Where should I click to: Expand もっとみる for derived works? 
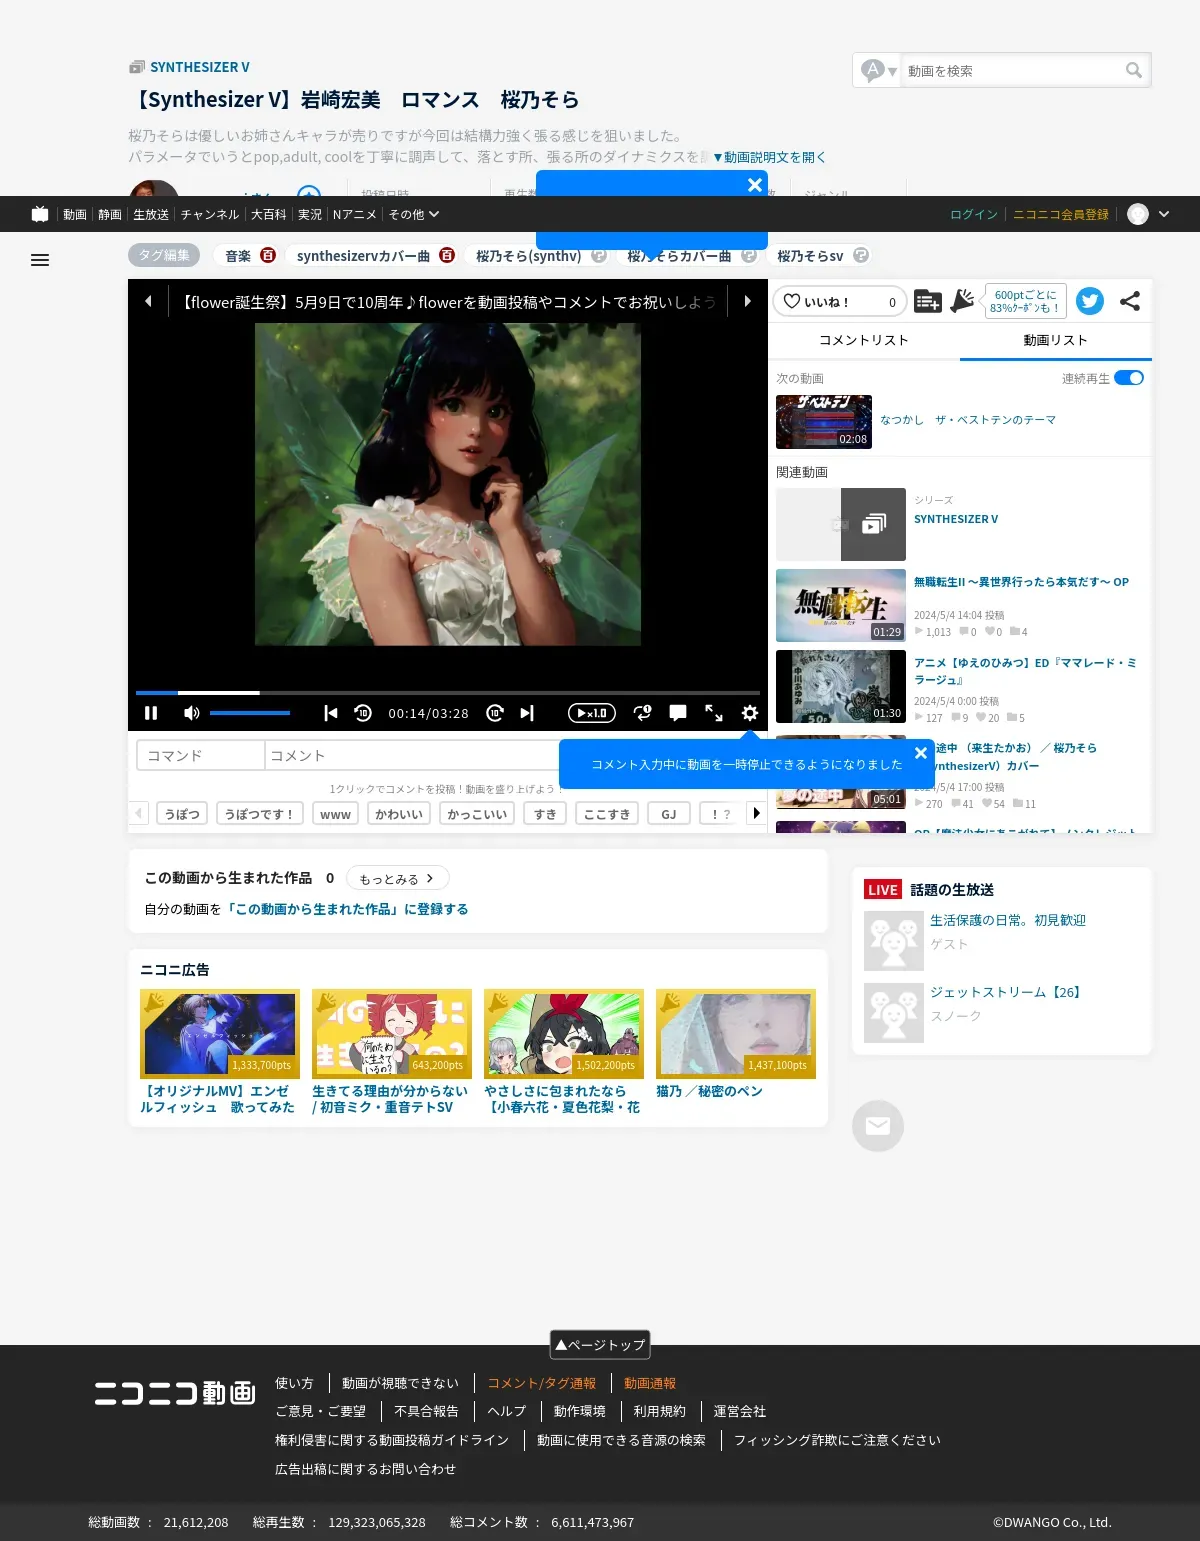click(x=397, y=878)
